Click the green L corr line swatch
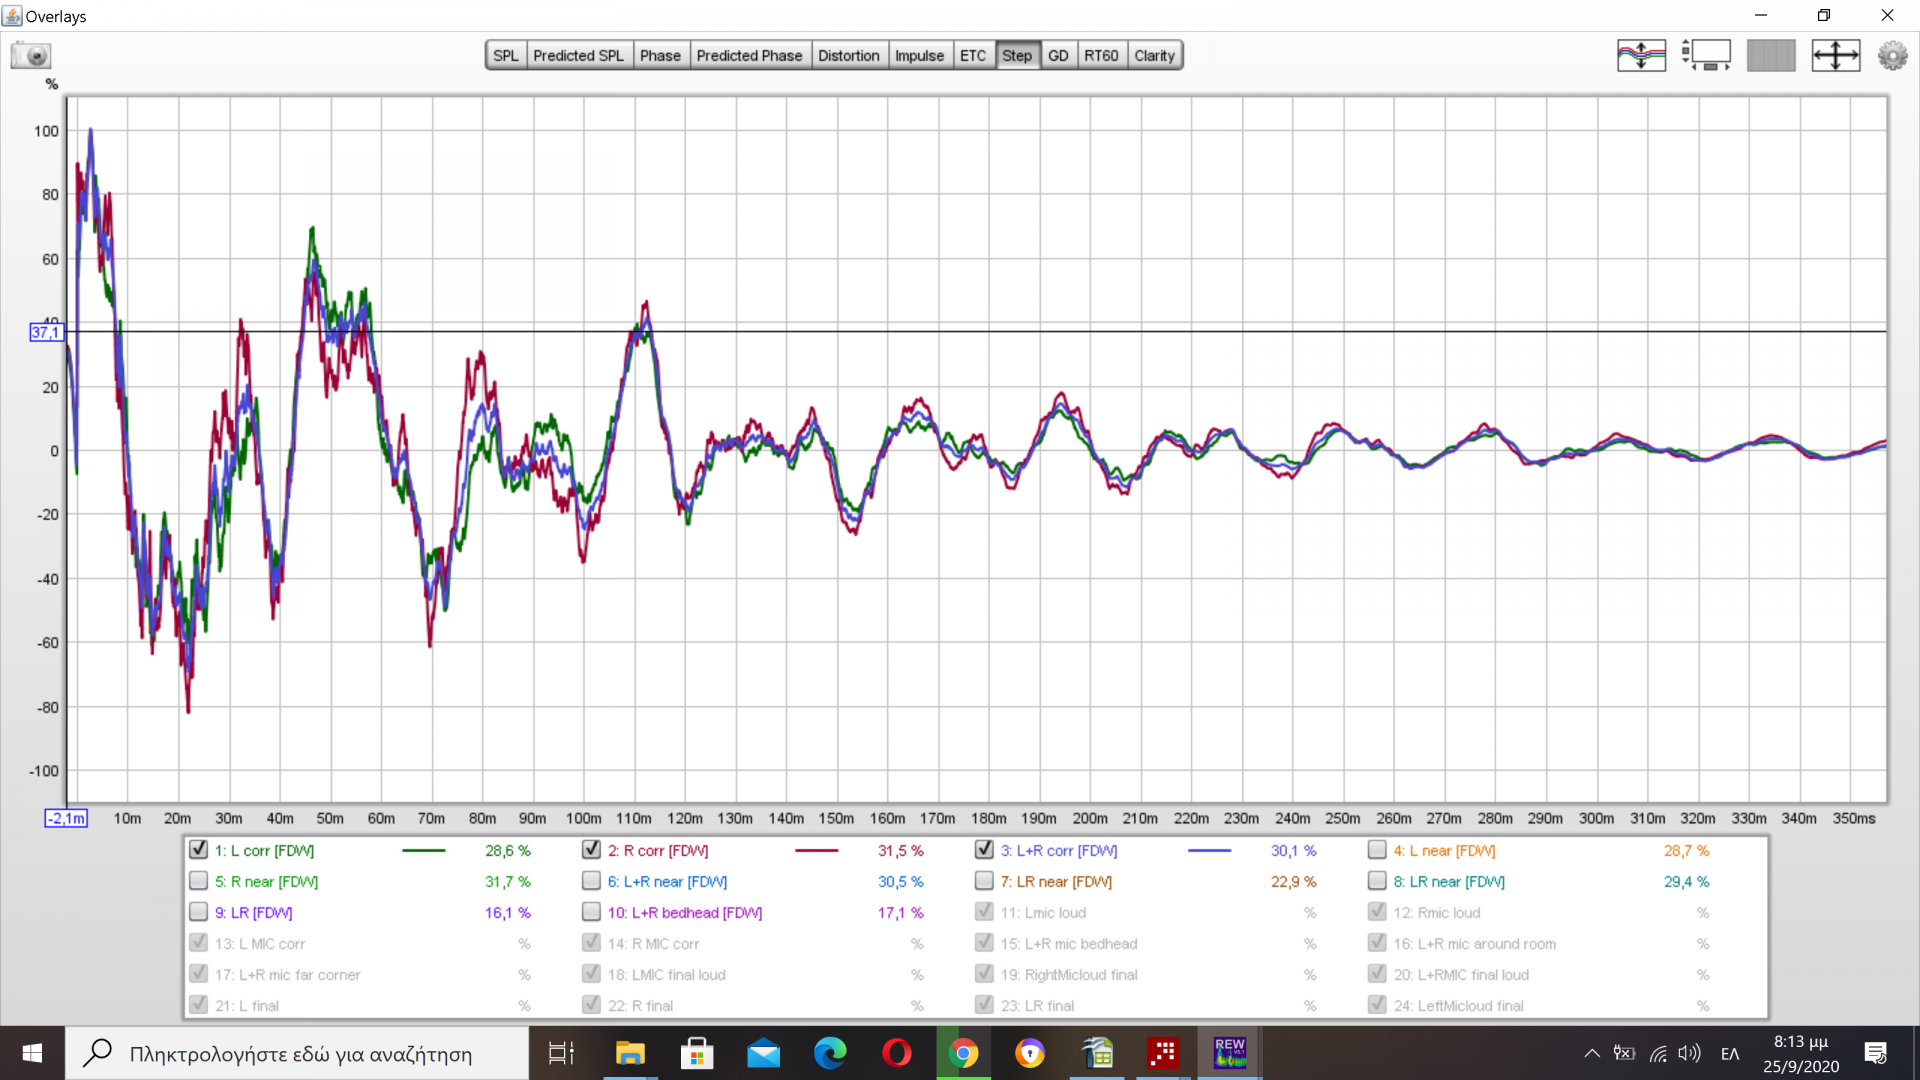Viewport: 1920px width, 1080px height. pyautogui.click(x=423, y=851)
